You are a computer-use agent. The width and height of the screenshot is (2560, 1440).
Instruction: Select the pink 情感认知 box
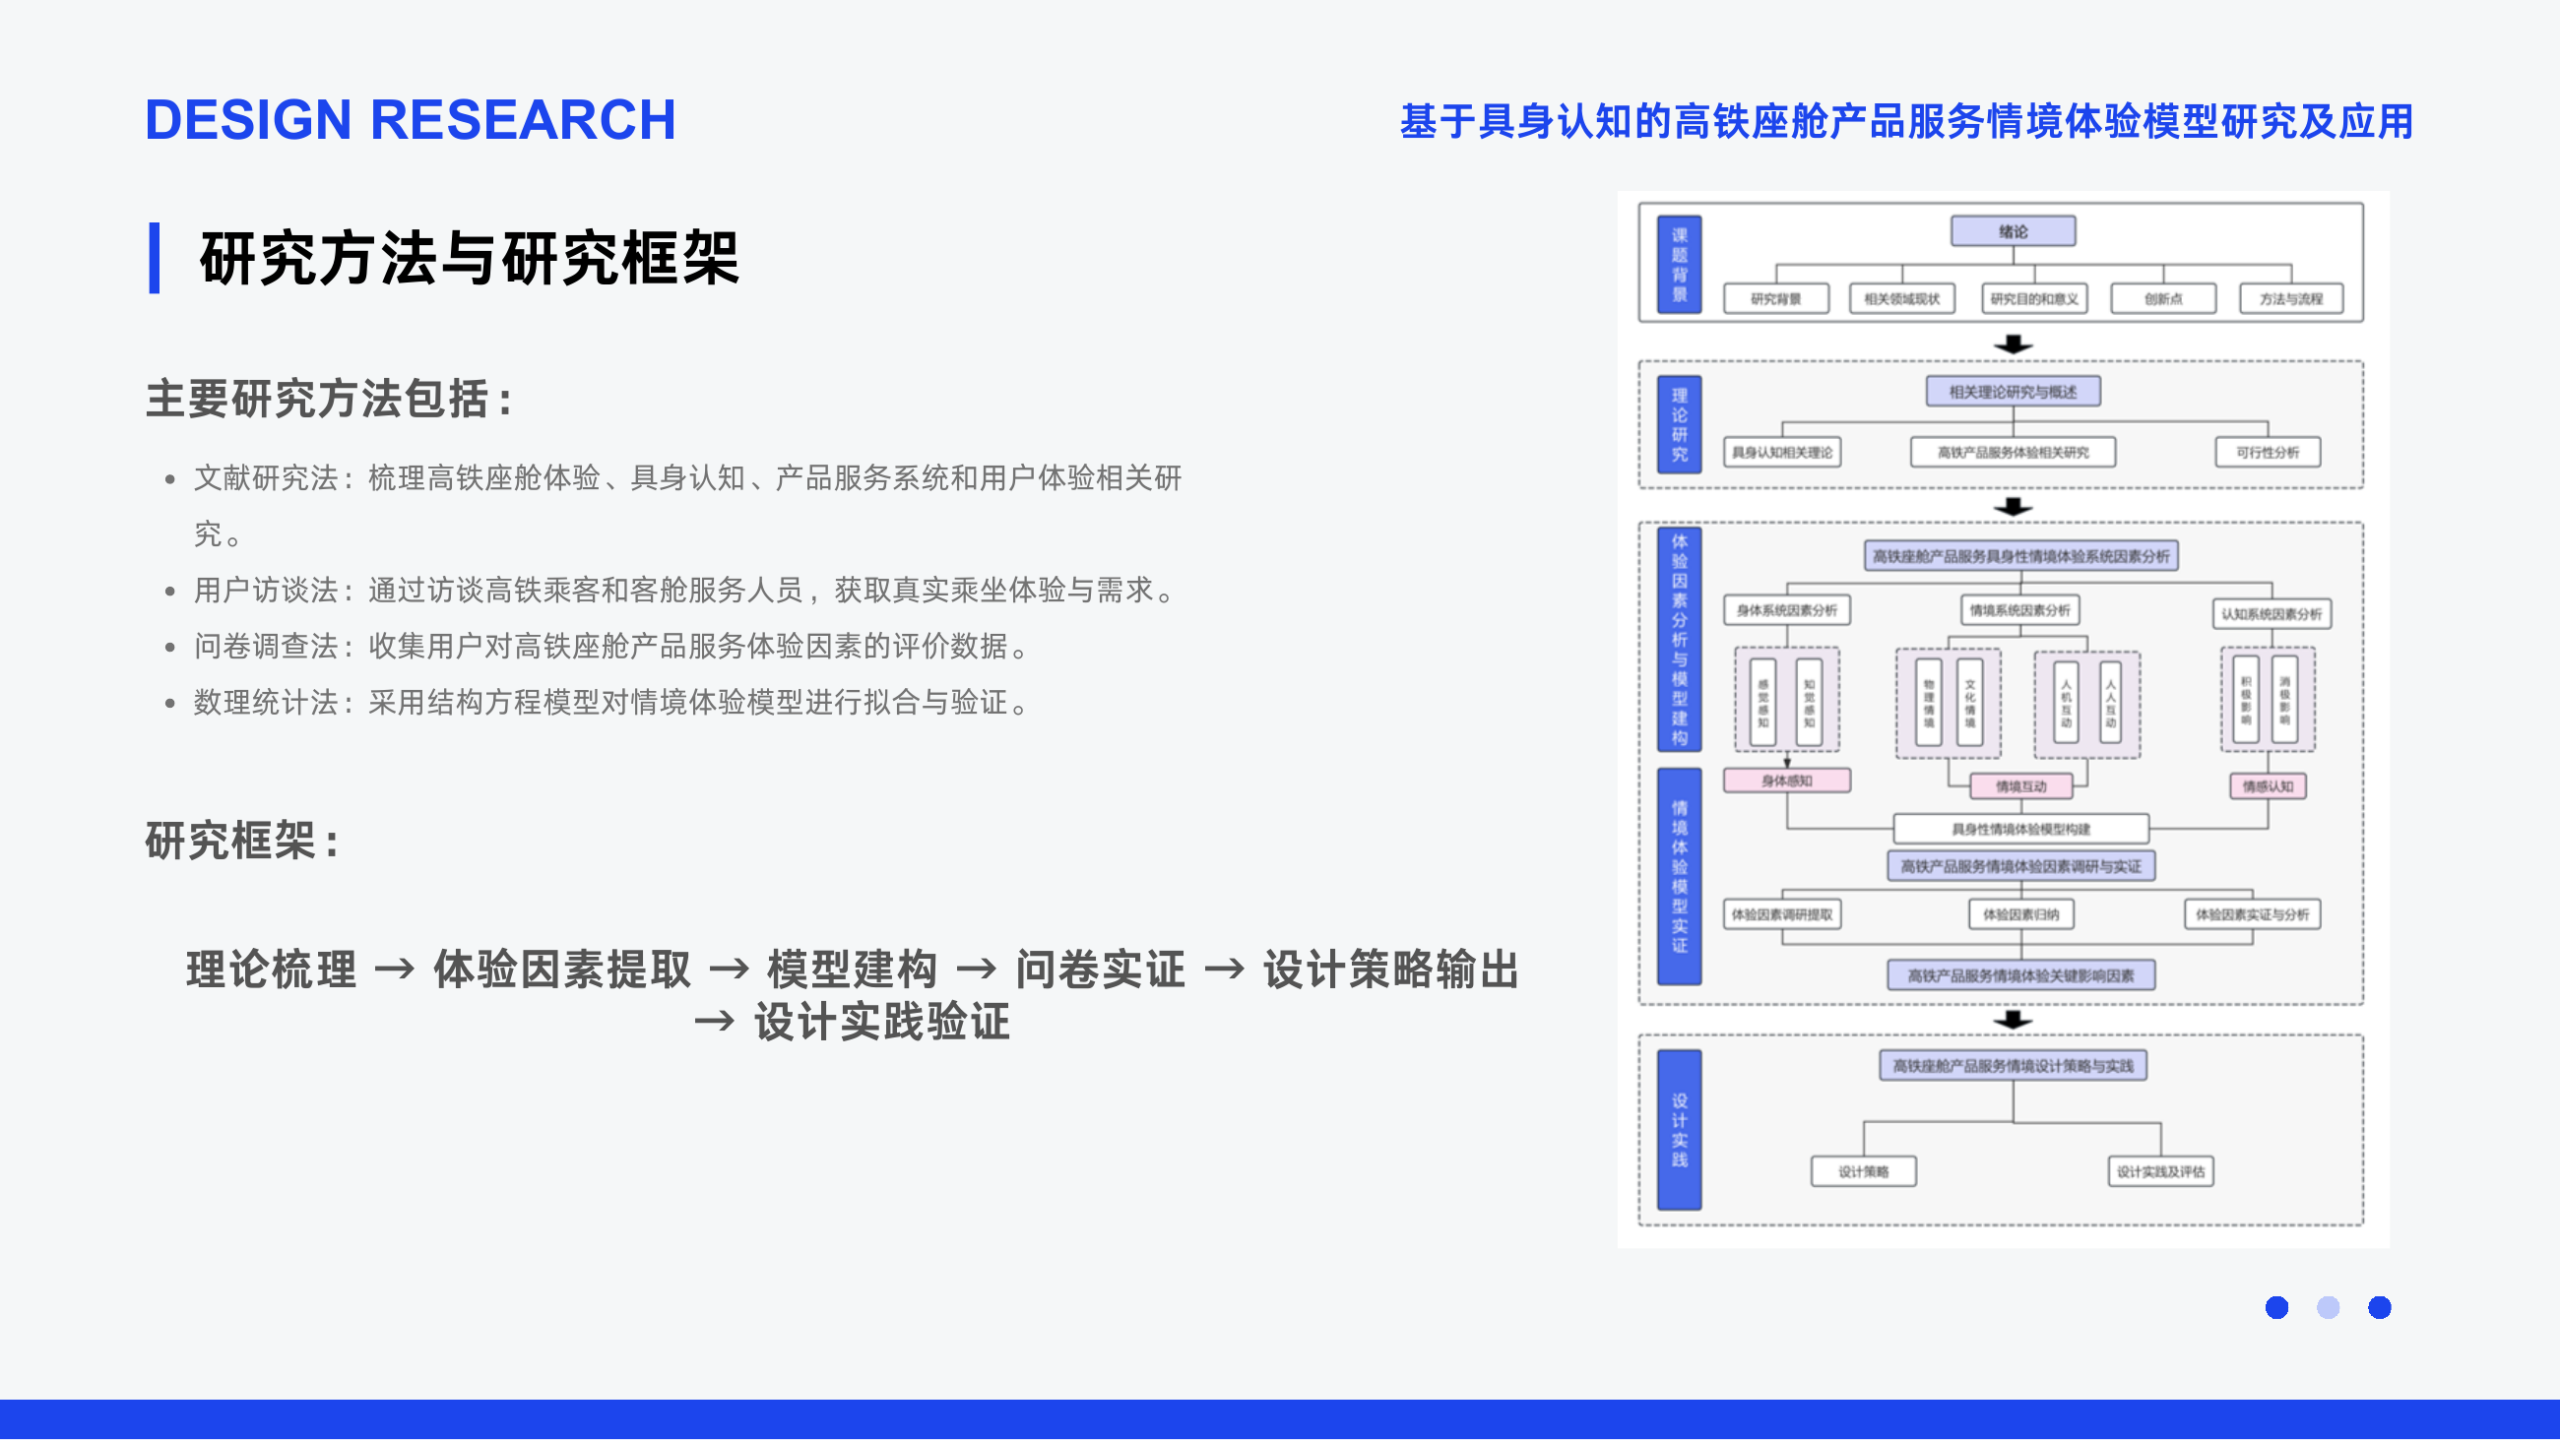(2268, 786)
